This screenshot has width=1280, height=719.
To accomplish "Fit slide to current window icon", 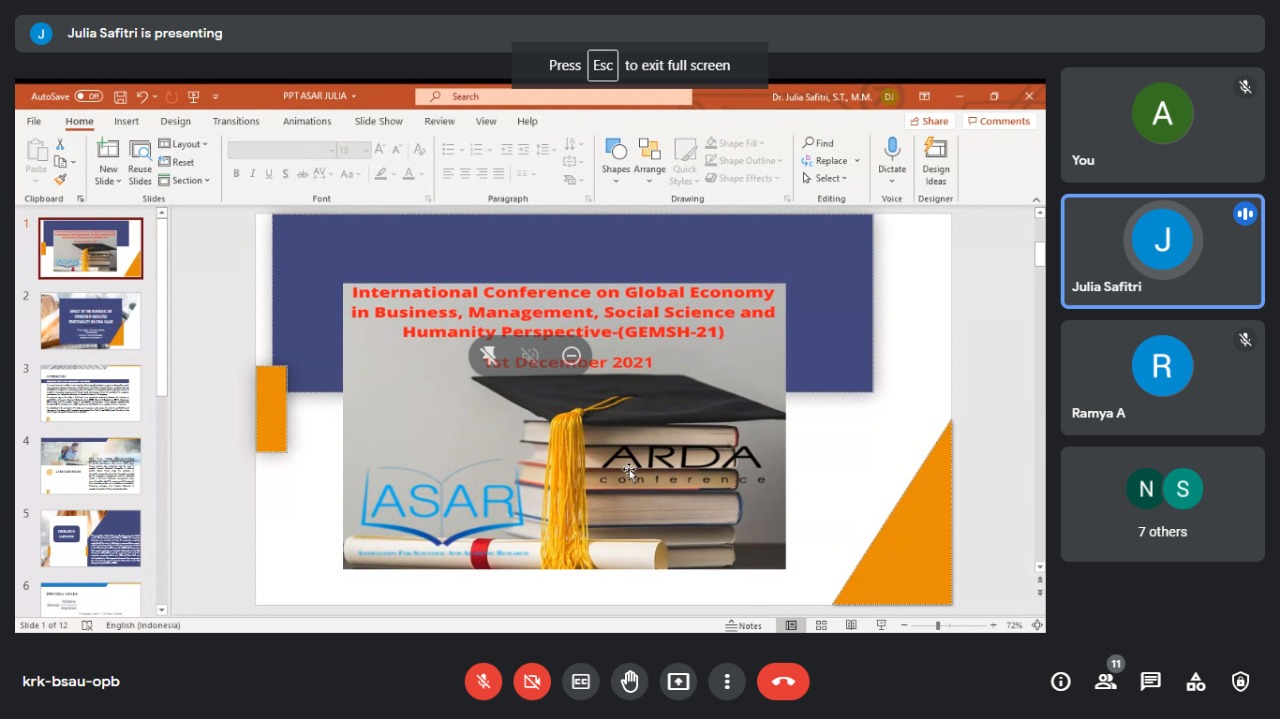I will pyautogui.click(x=1037, y=626).
